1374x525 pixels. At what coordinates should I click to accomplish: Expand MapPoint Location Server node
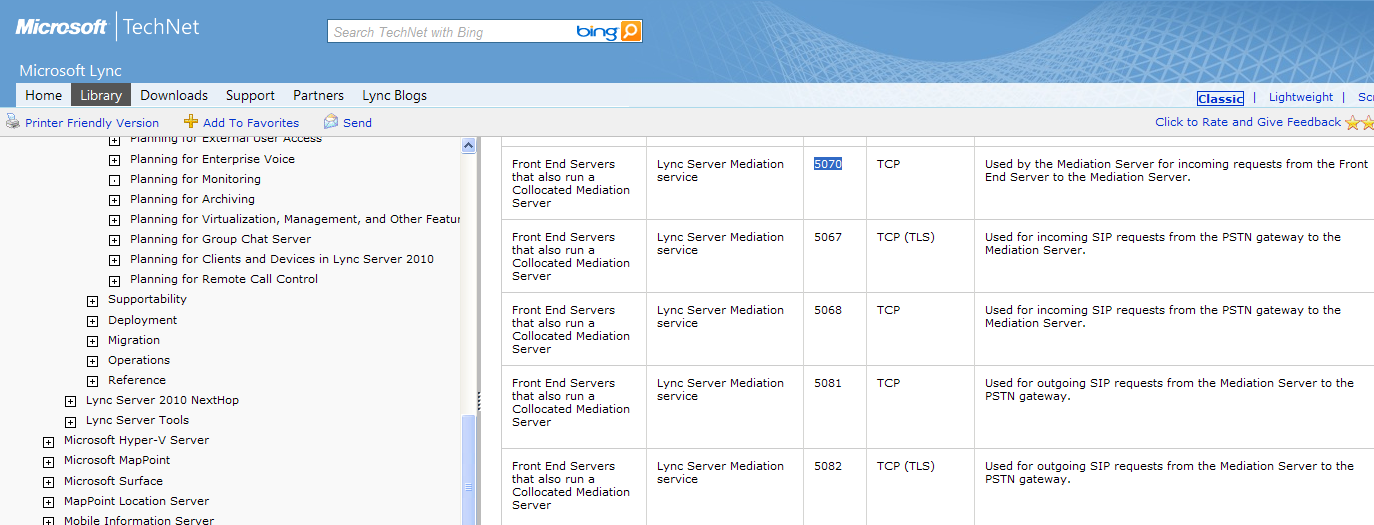point(48,502)
